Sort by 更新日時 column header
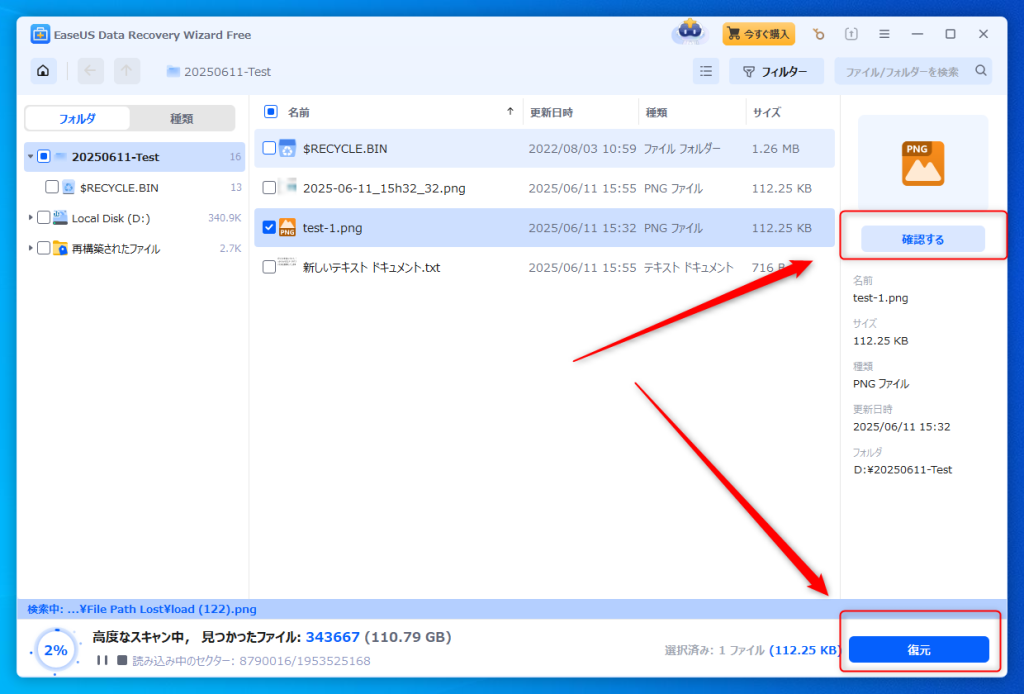This screenshot has height=694, width=1024. 551,112
